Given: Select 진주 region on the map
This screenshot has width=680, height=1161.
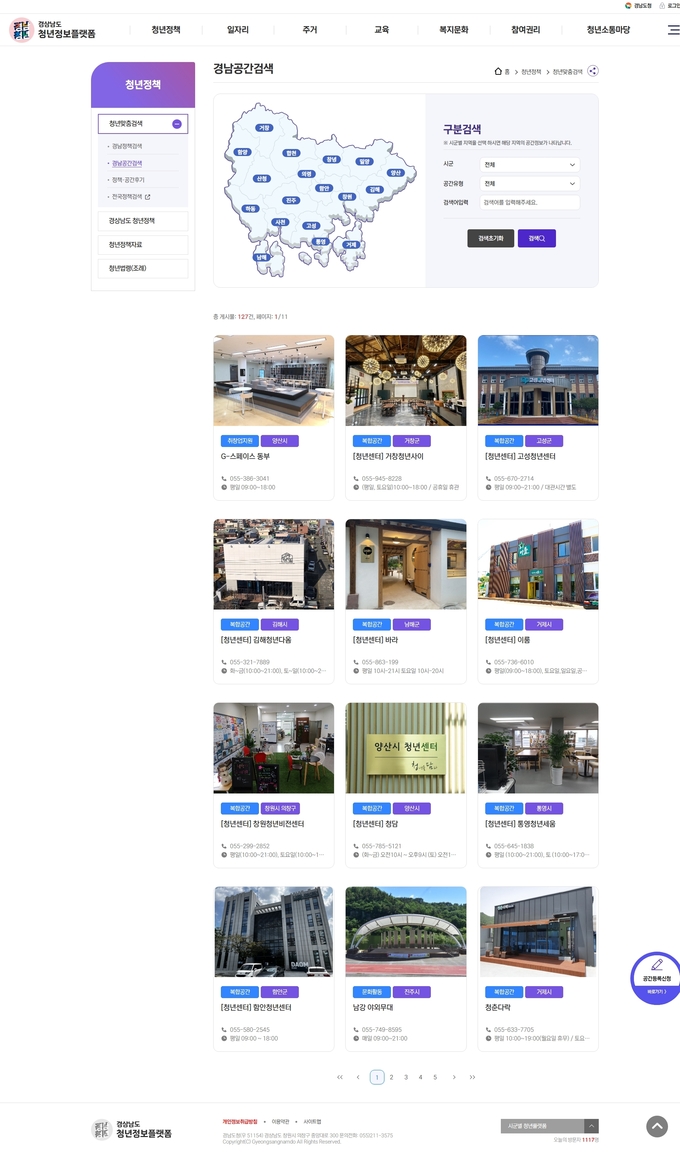Looking at the screenshot, I should click(291, 200).
